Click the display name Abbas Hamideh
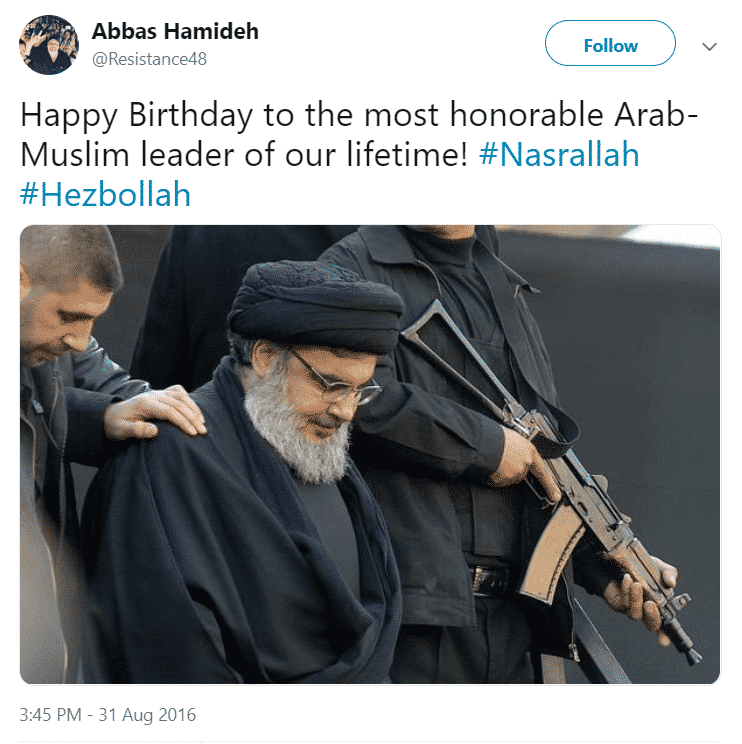 click(175, 32)
